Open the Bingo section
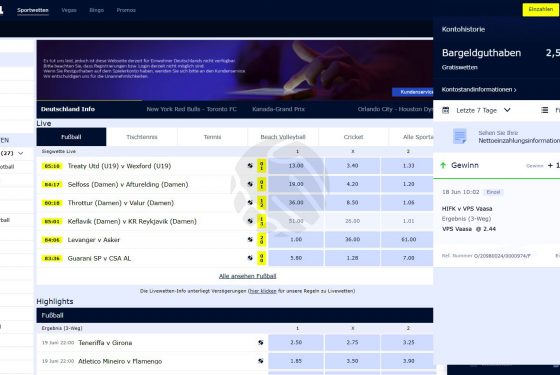This screenshot has height=375, width=560. [x=96, y=10]
